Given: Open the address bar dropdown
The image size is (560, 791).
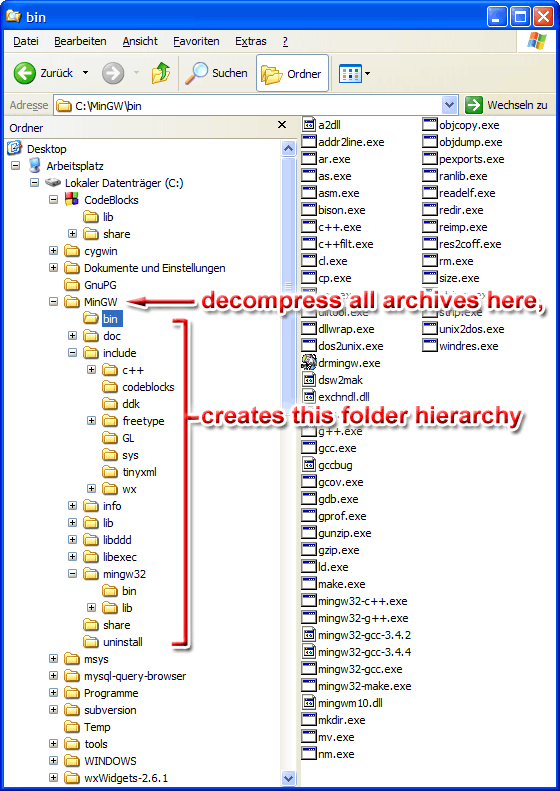Looking at the screenshot, I should coord(449,105).
